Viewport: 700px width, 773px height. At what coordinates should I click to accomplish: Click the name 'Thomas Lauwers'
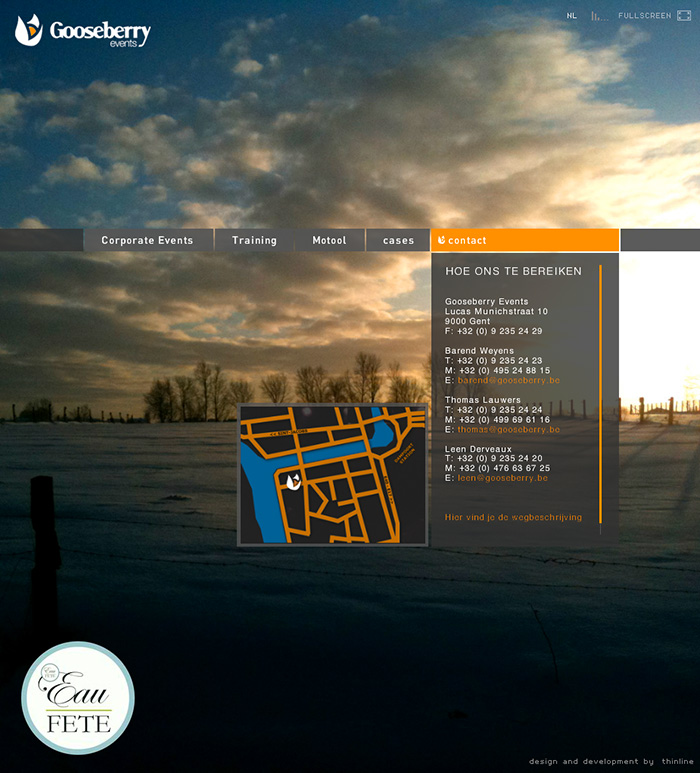(x=482, y=400)
